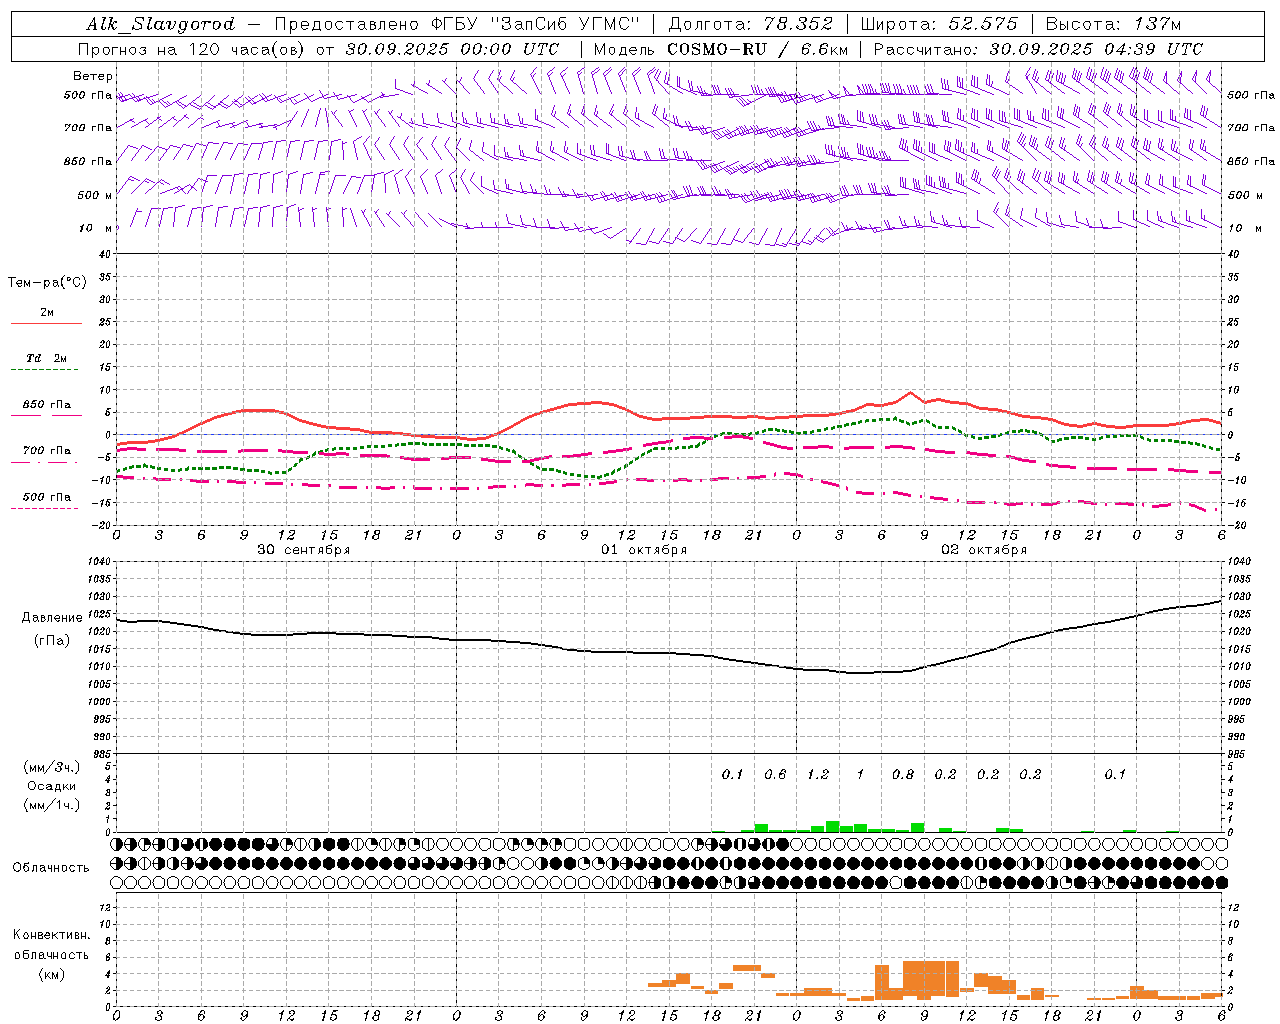Click the Давление panel label
This screenshot has width=1280, height=1024.
tap(52, 617)
